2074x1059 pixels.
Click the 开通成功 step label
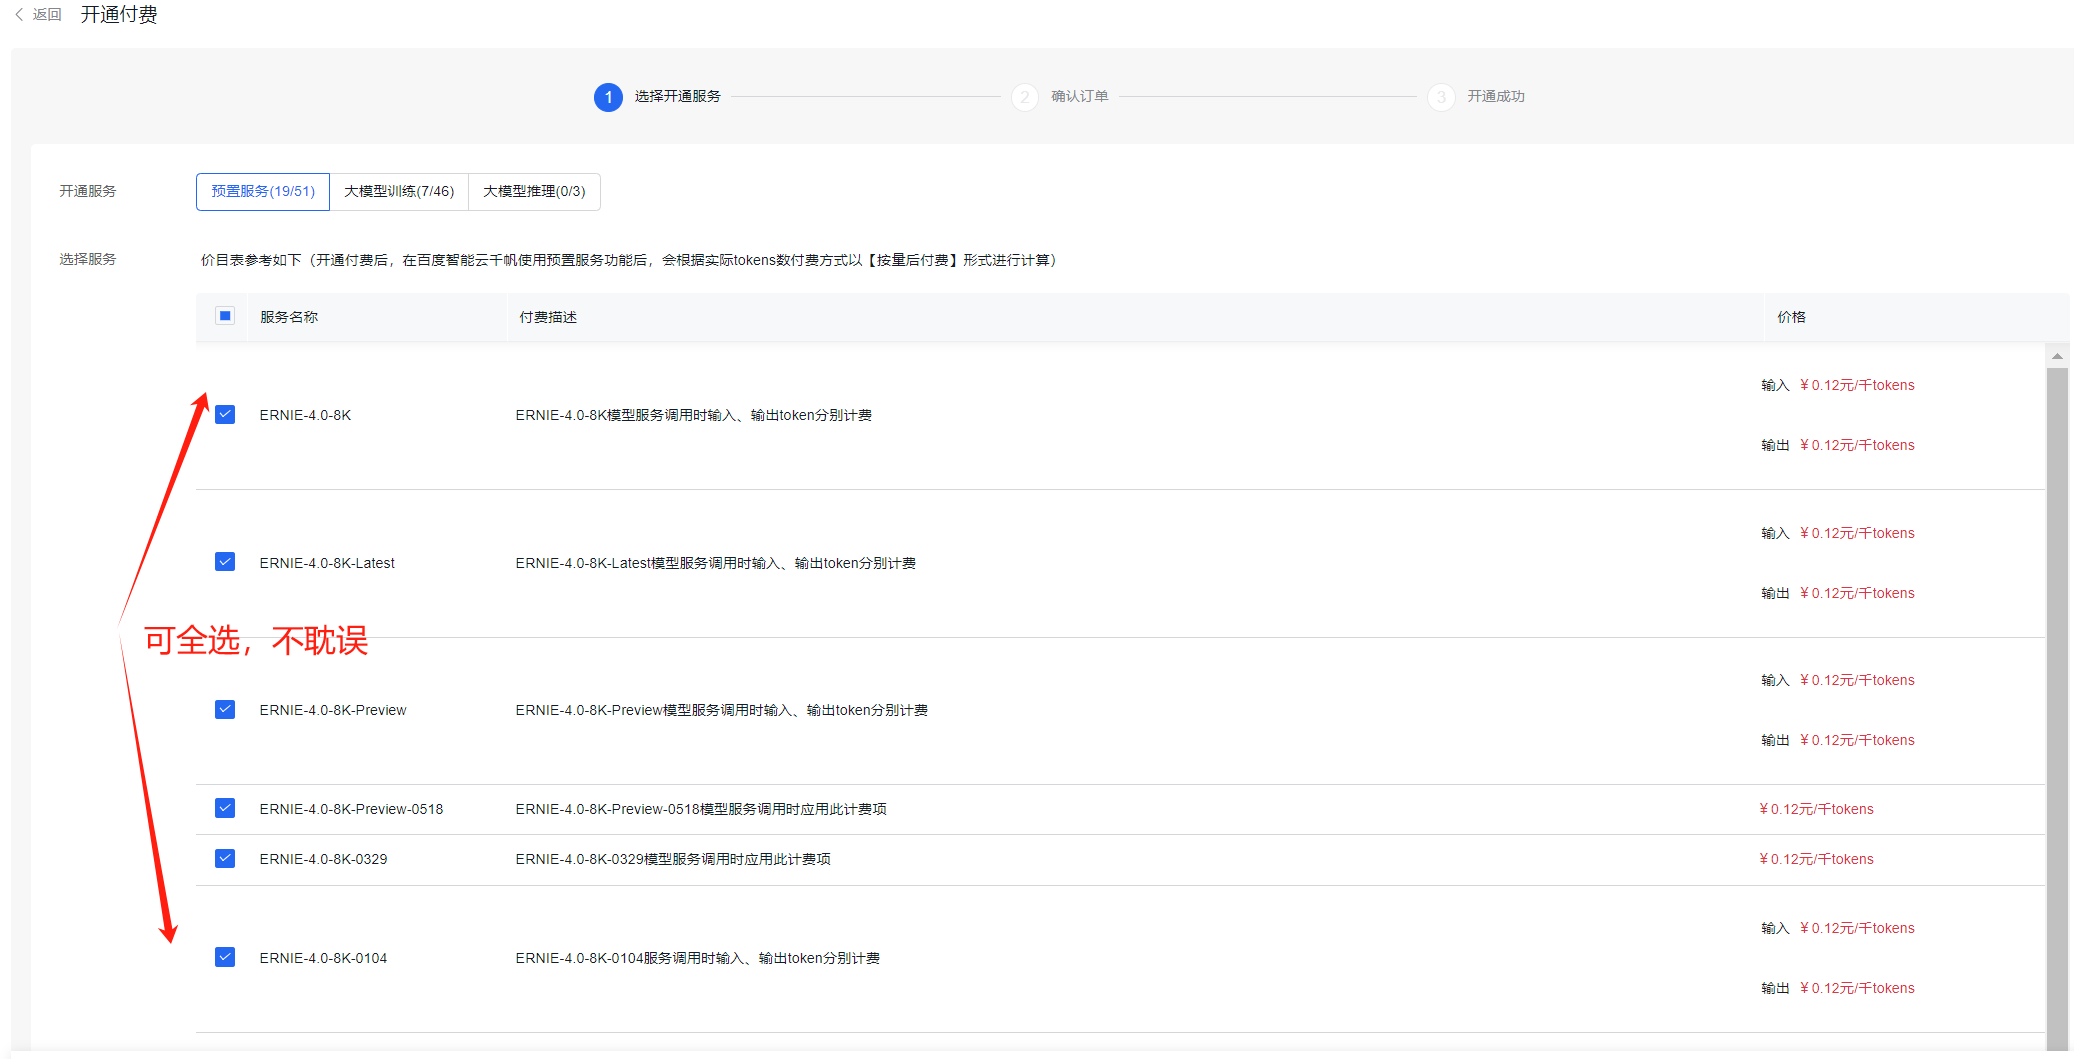[1496, 96]
